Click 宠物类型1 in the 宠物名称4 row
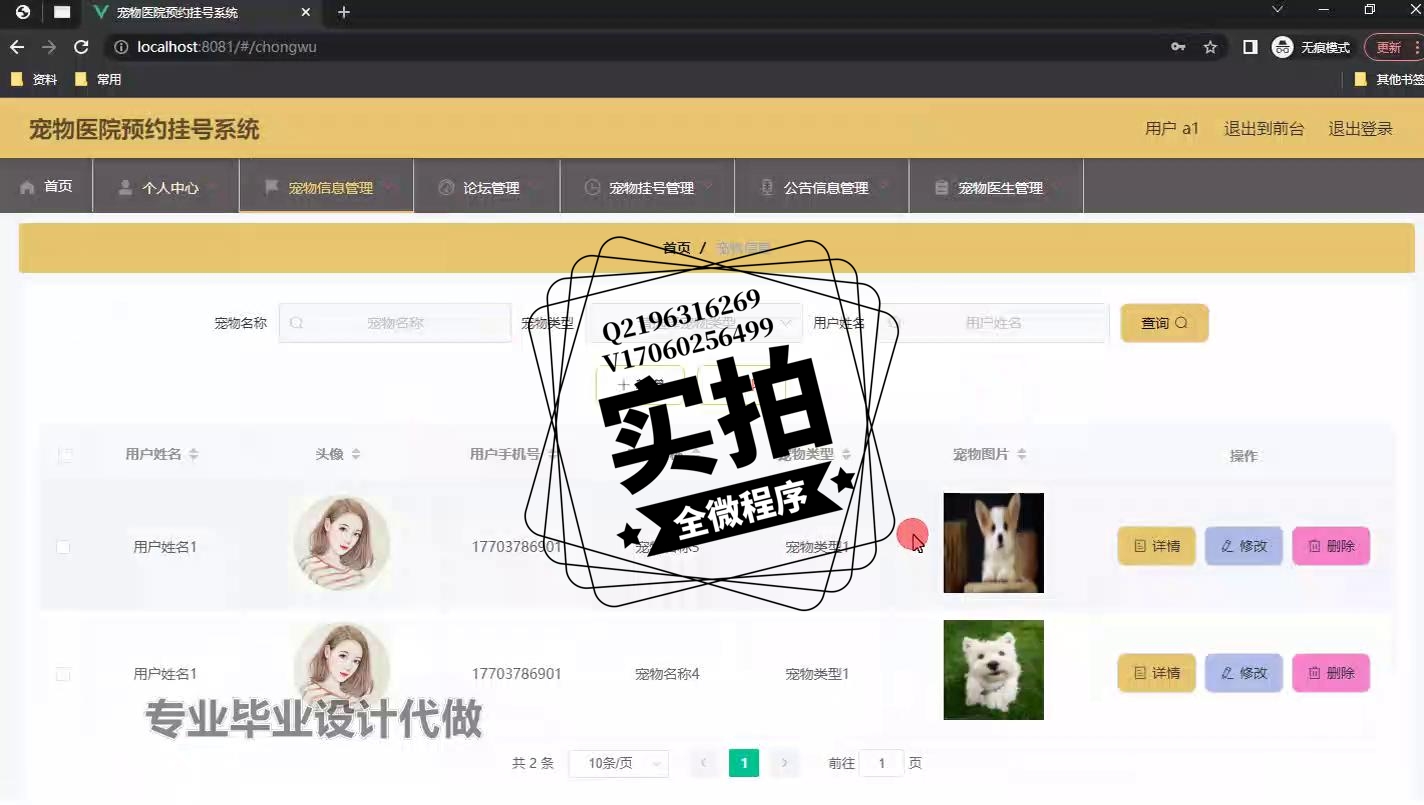Screen dimensions: 1424x805 [817, 674]
